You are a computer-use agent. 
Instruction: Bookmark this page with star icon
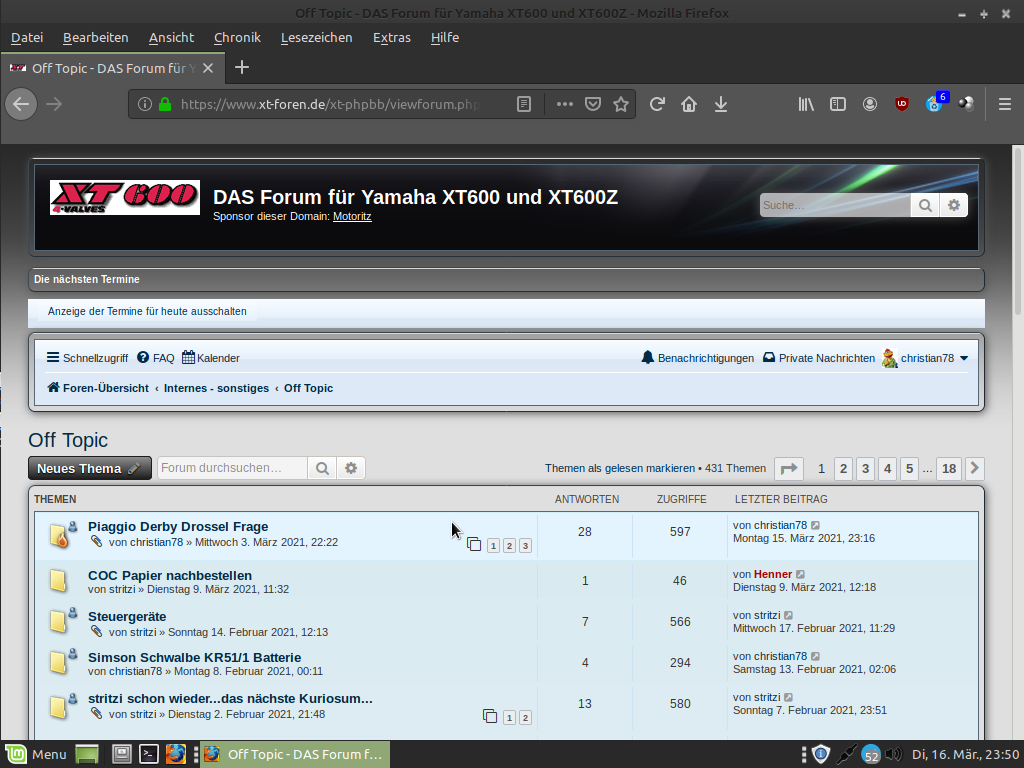click(621, 104)
